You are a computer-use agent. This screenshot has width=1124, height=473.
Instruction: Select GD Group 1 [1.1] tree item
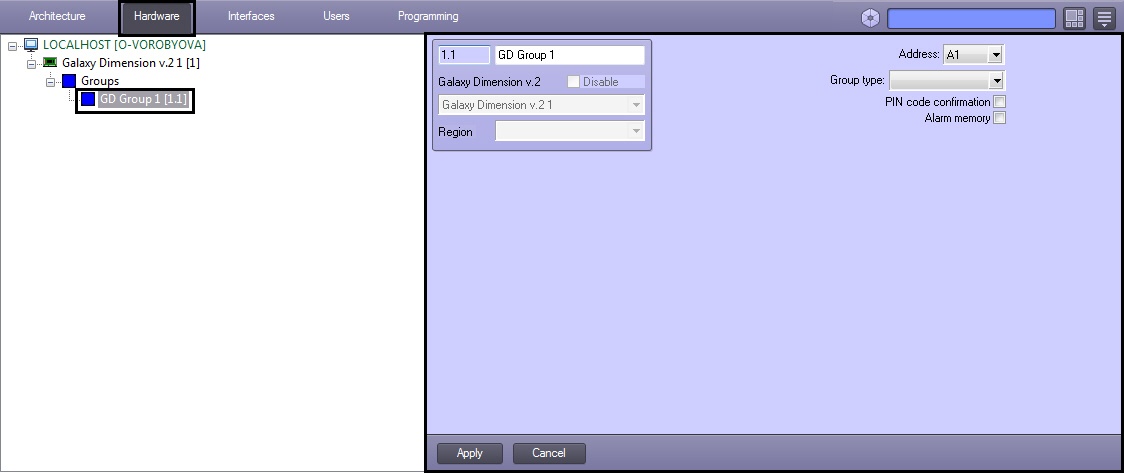143,99
